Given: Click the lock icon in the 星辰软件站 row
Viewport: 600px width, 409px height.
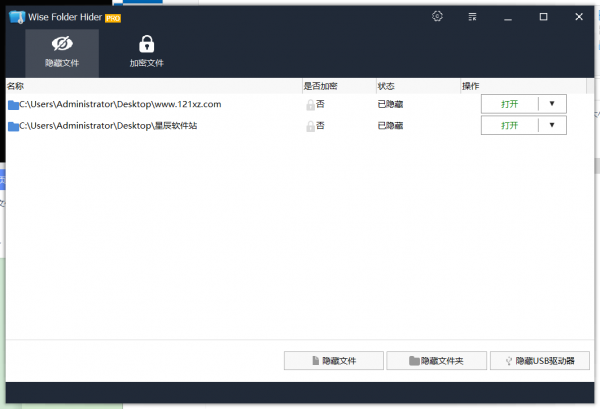Looking at the screenshot, I should coord(310,126).
